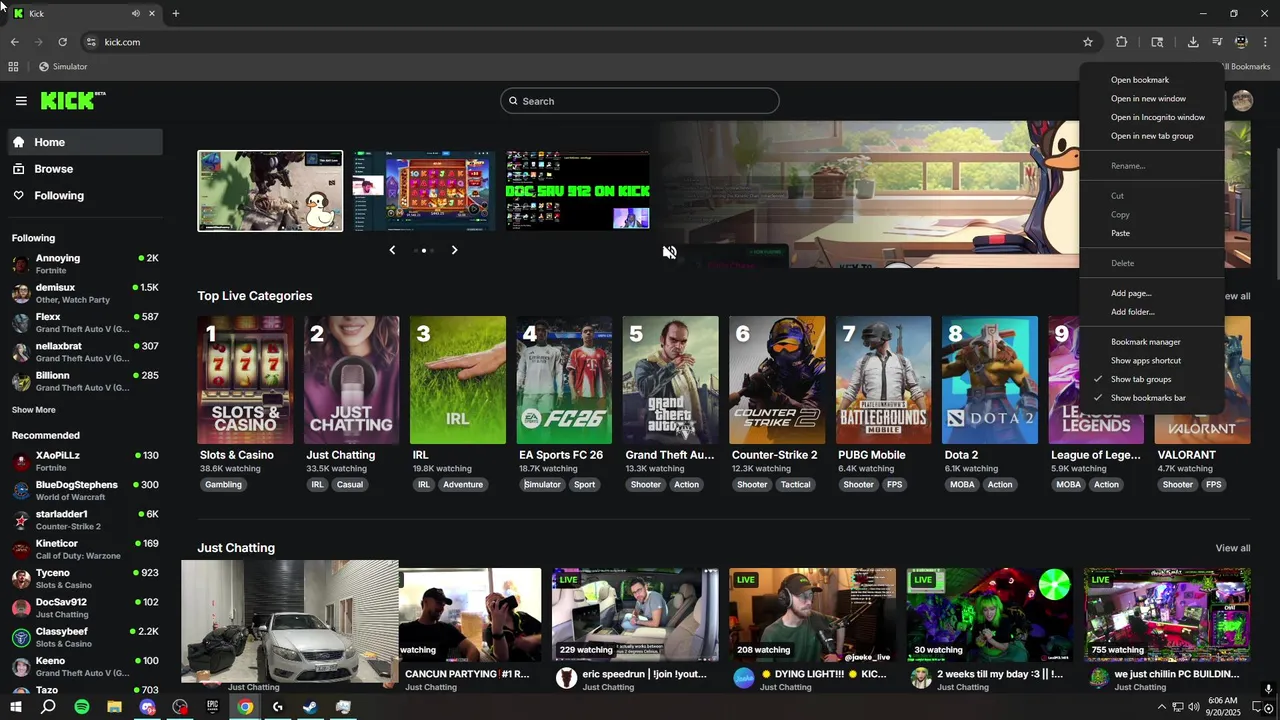
Task: View site information icon in address bar
Action: coord(91,42)
